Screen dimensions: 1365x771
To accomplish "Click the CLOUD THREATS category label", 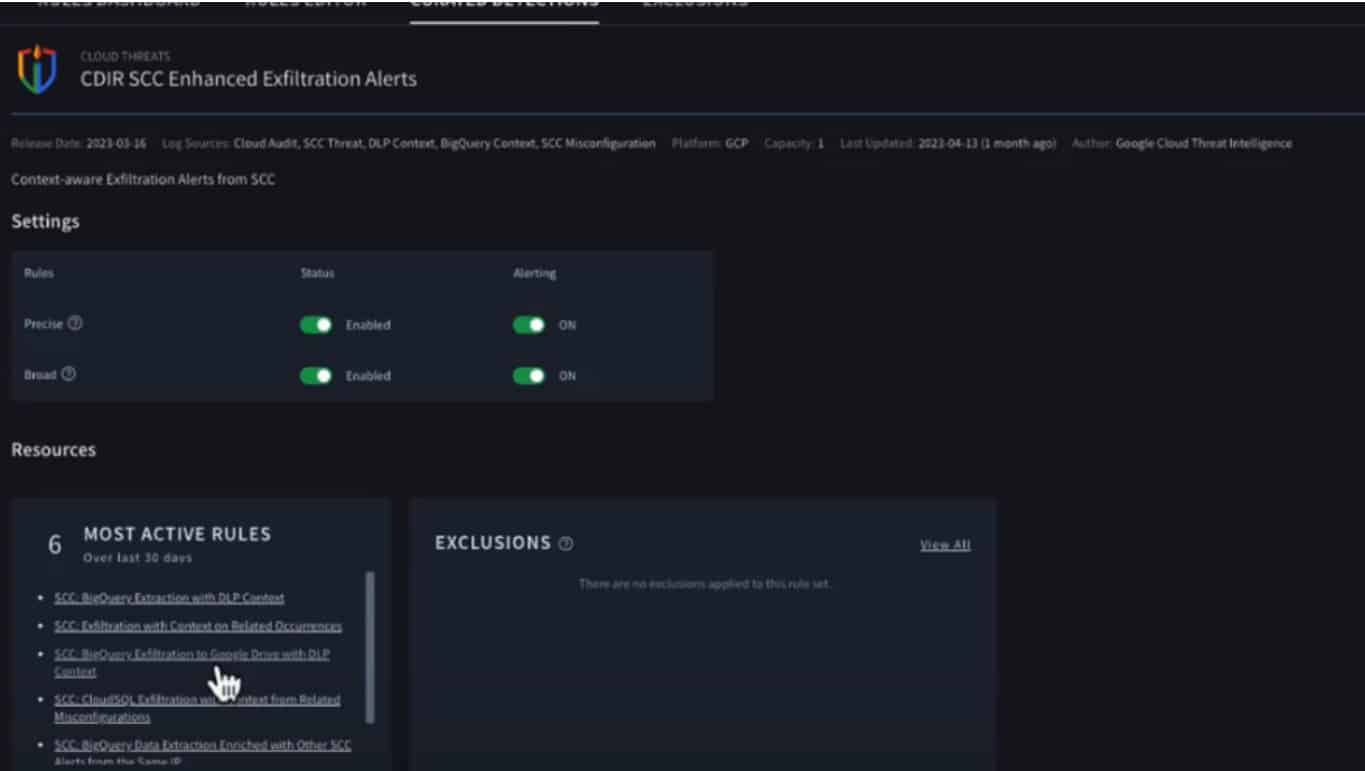I will point(125,56).
